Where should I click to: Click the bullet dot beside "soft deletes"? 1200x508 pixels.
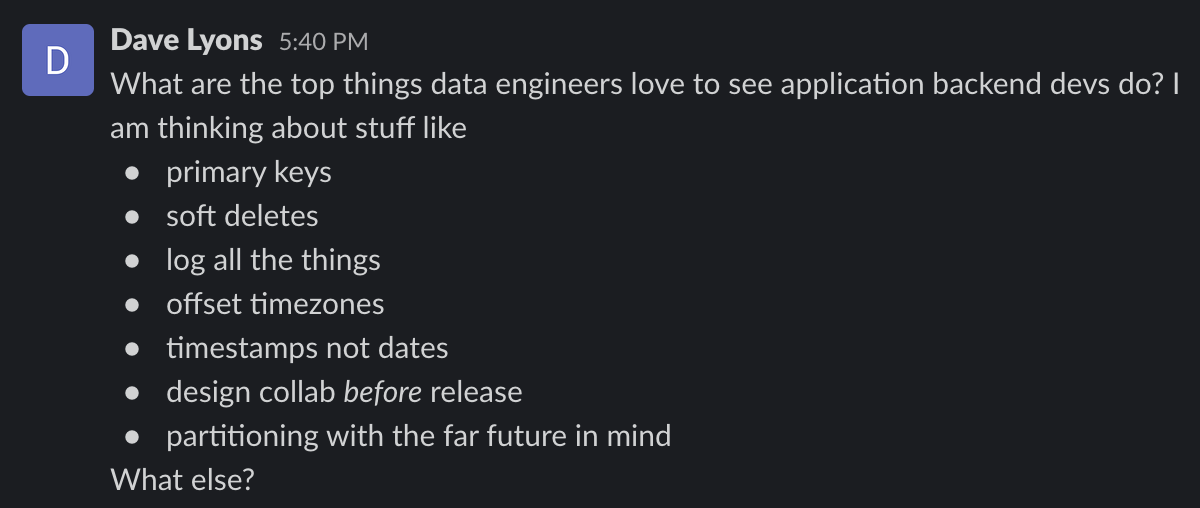[x=133, y=218]
